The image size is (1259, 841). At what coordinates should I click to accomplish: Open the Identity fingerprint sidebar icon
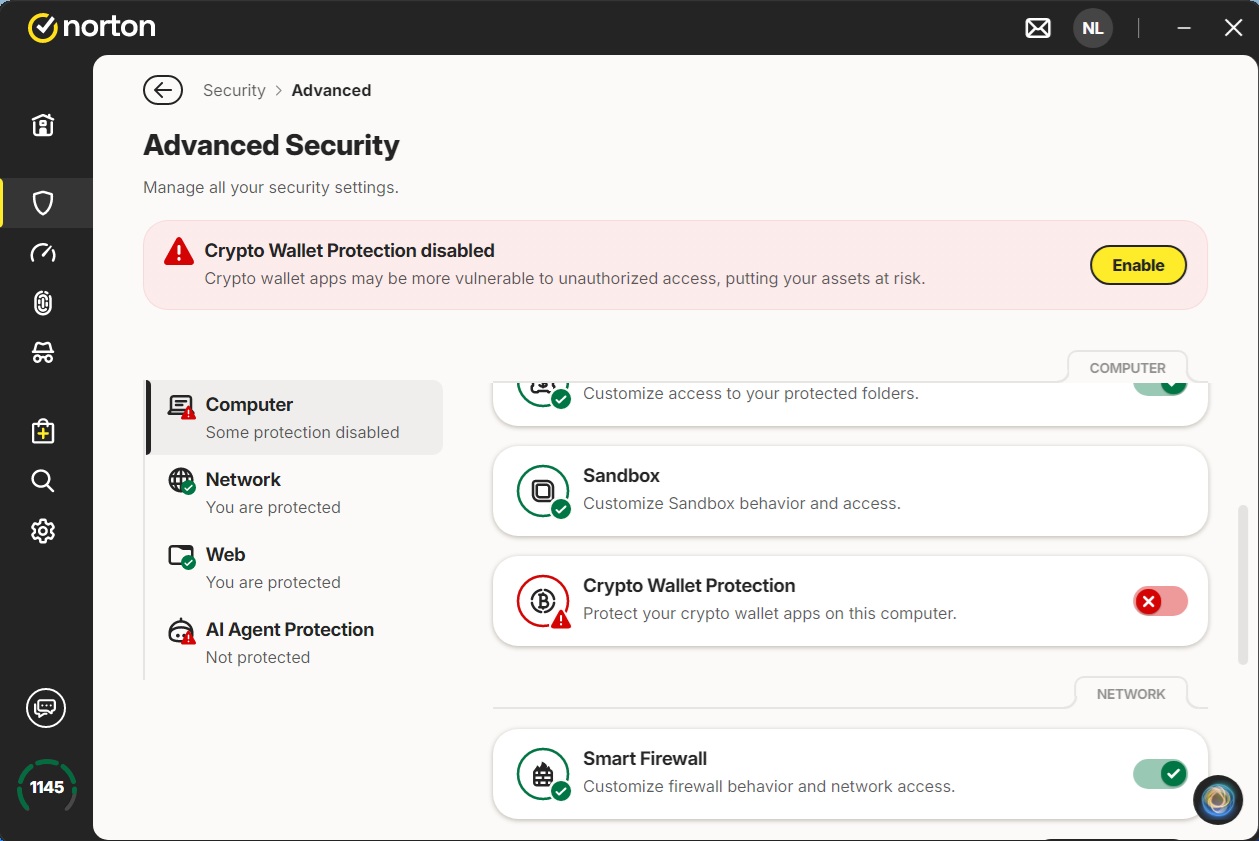[42, 303]
